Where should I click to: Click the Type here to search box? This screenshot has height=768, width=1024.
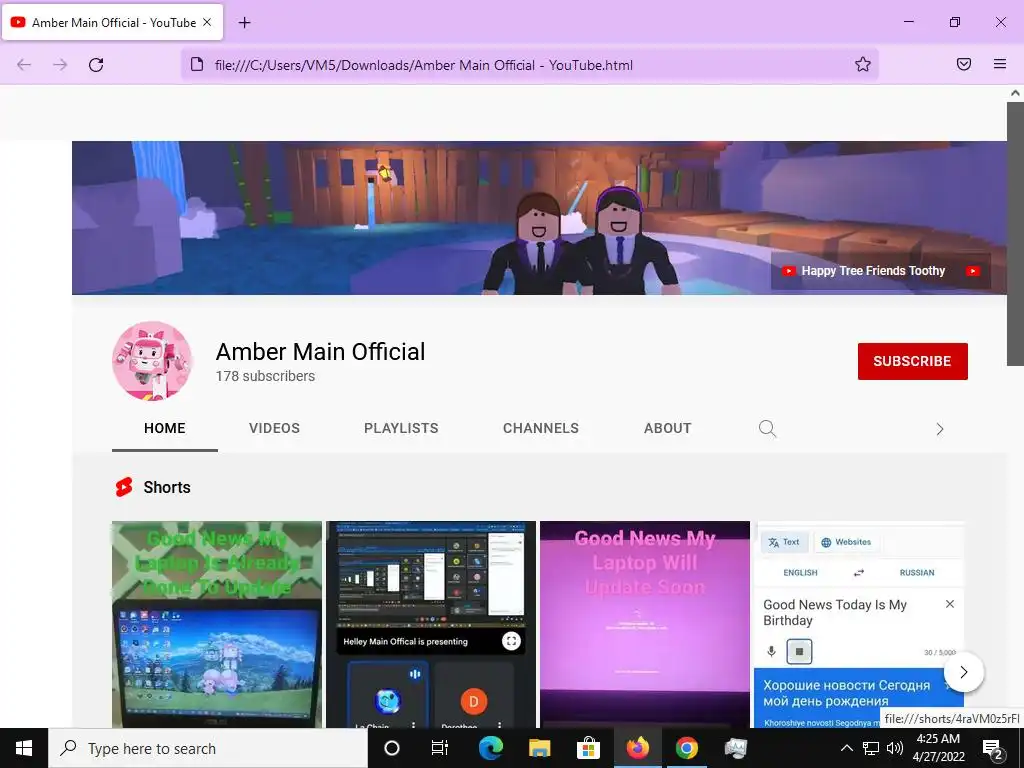point(208,748)
